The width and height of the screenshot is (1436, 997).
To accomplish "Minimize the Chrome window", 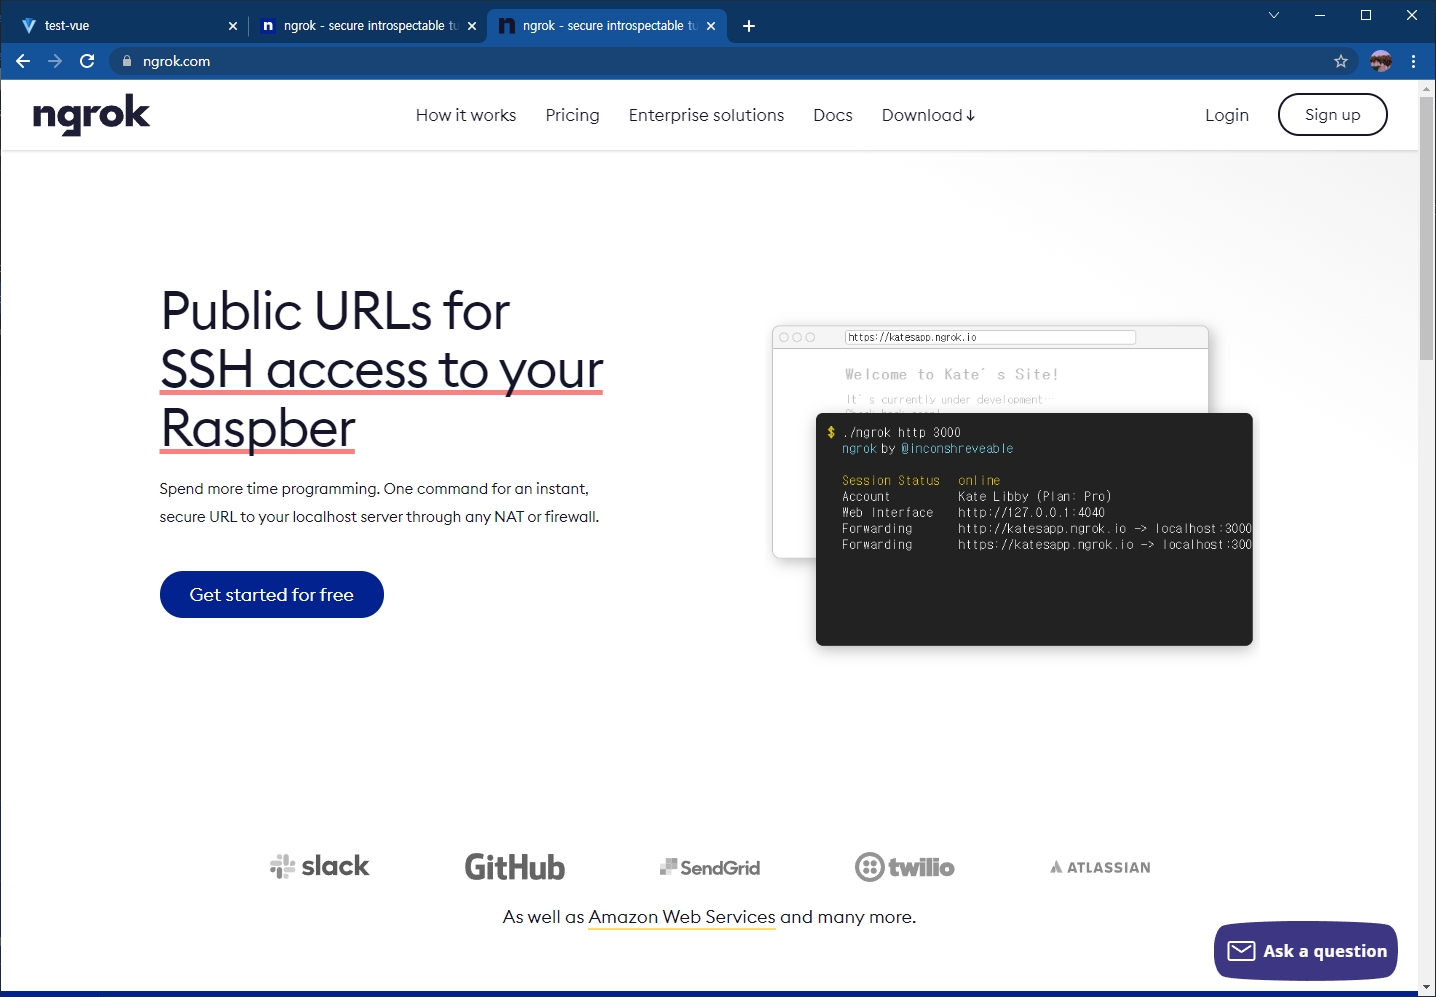I will (x=1320, y=15).
